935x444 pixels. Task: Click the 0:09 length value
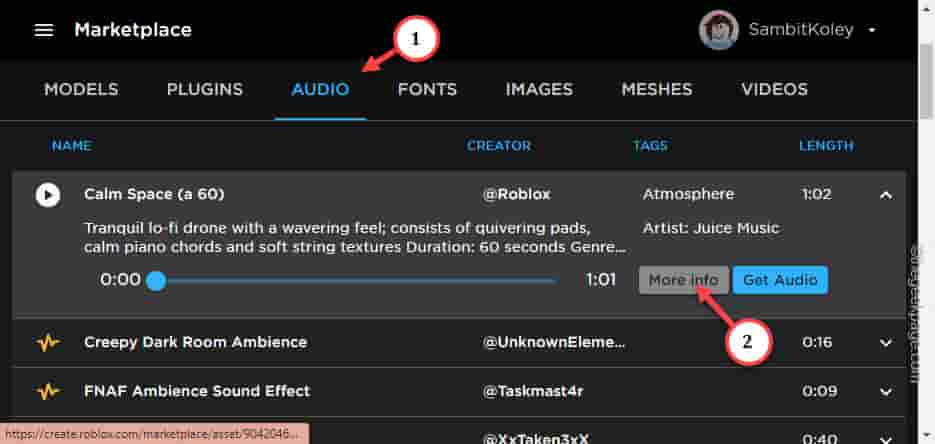pos(819,392)
